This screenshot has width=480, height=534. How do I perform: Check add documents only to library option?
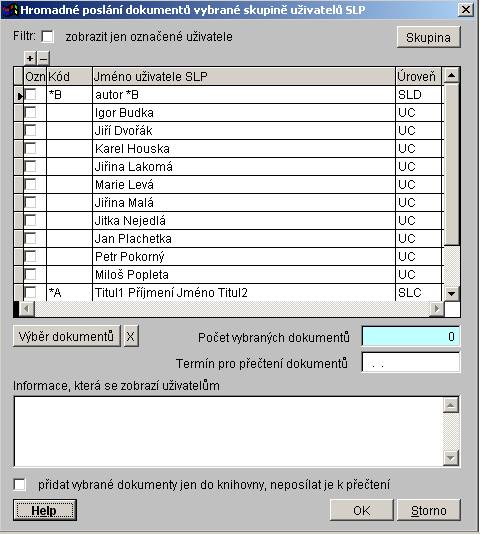point(19,485)
